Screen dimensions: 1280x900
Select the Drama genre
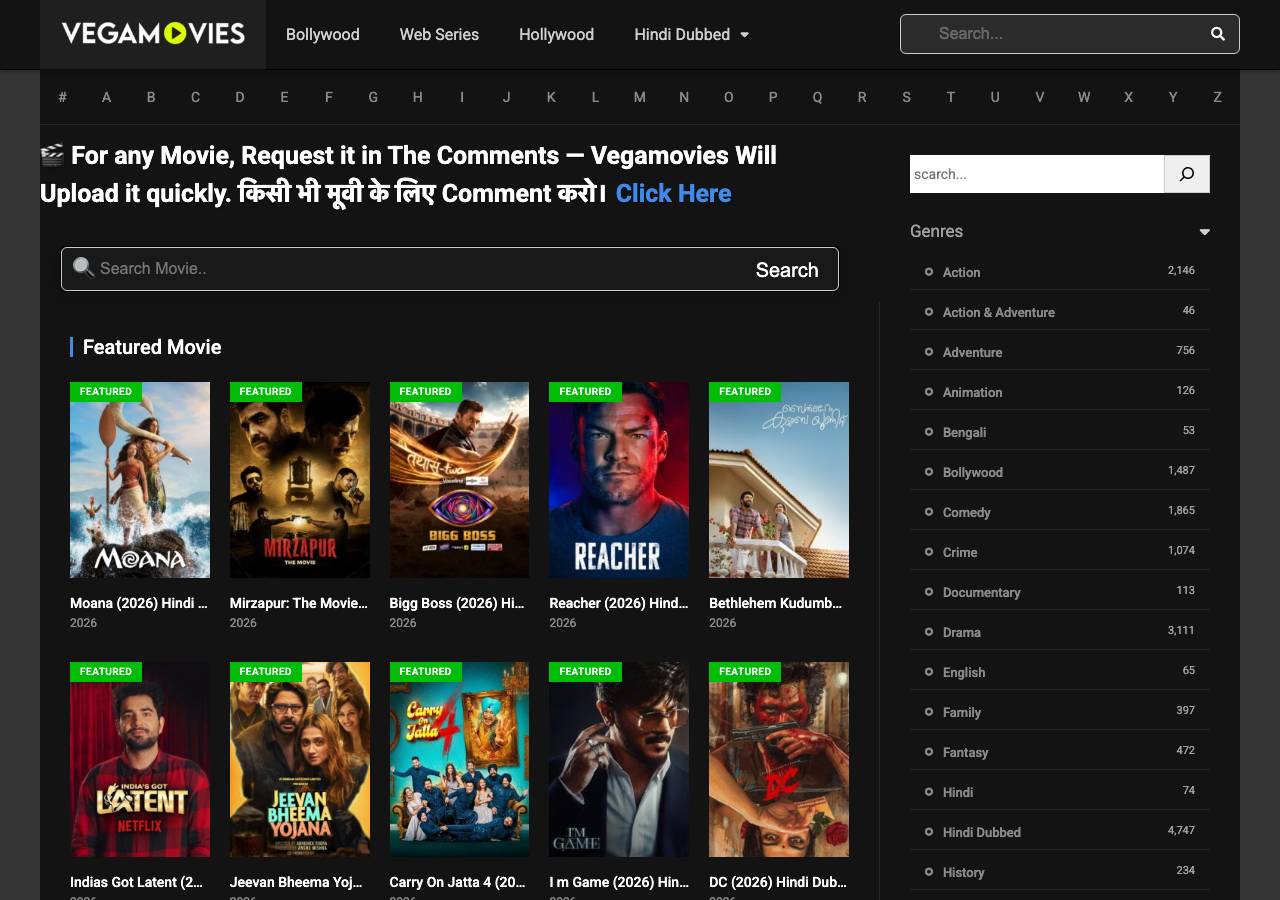[961, 632]
